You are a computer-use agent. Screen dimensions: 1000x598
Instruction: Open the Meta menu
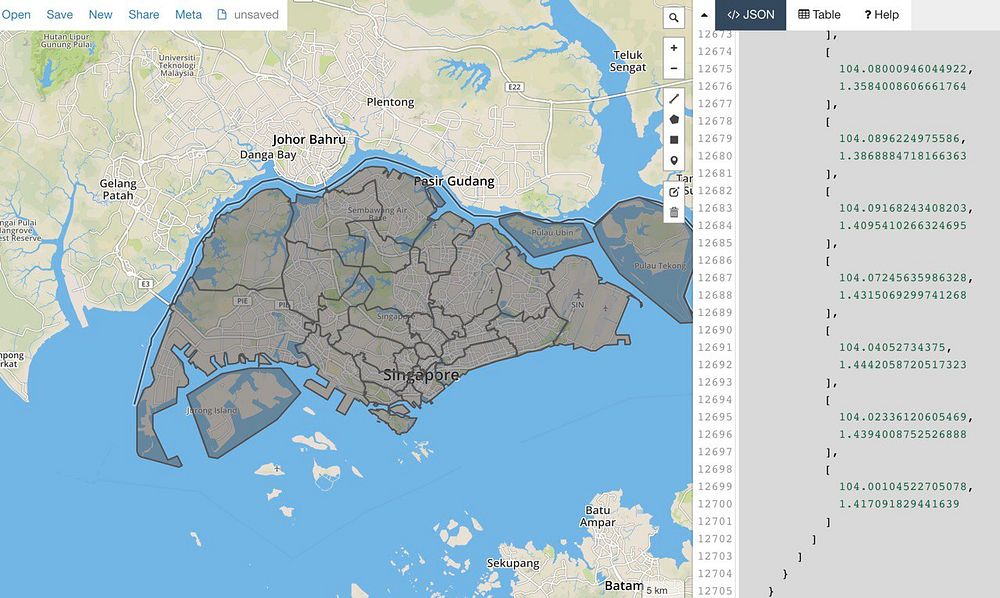pyautogui.click(x=188, y=15)
